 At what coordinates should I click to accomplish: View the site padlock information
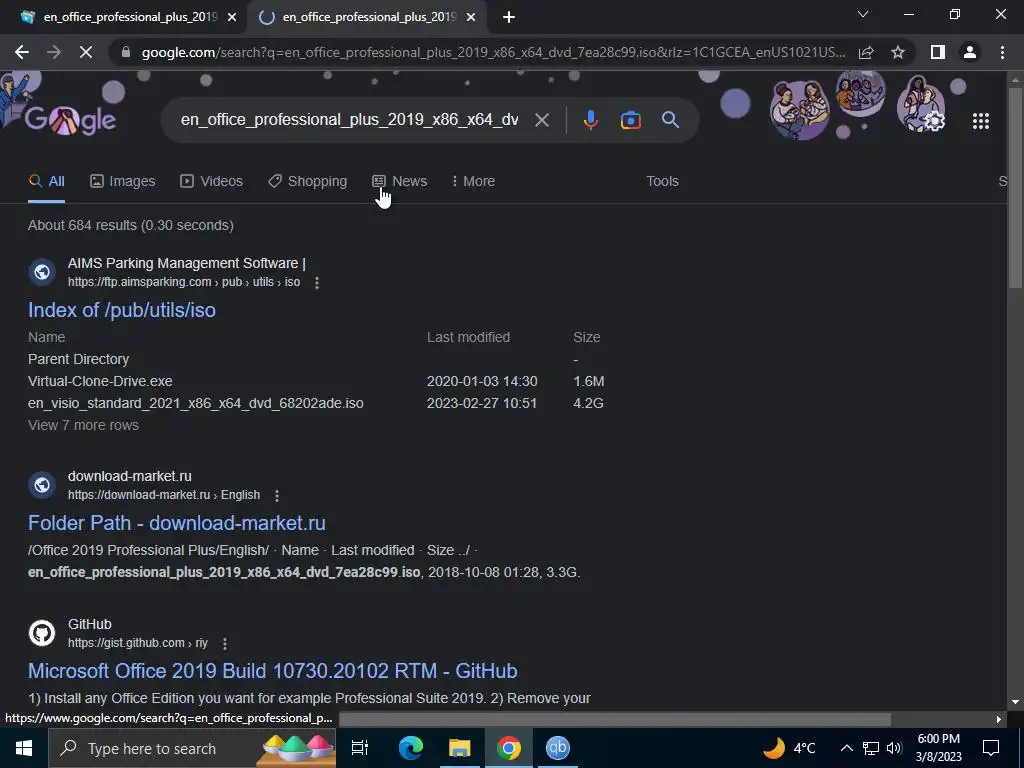point(126,52)
